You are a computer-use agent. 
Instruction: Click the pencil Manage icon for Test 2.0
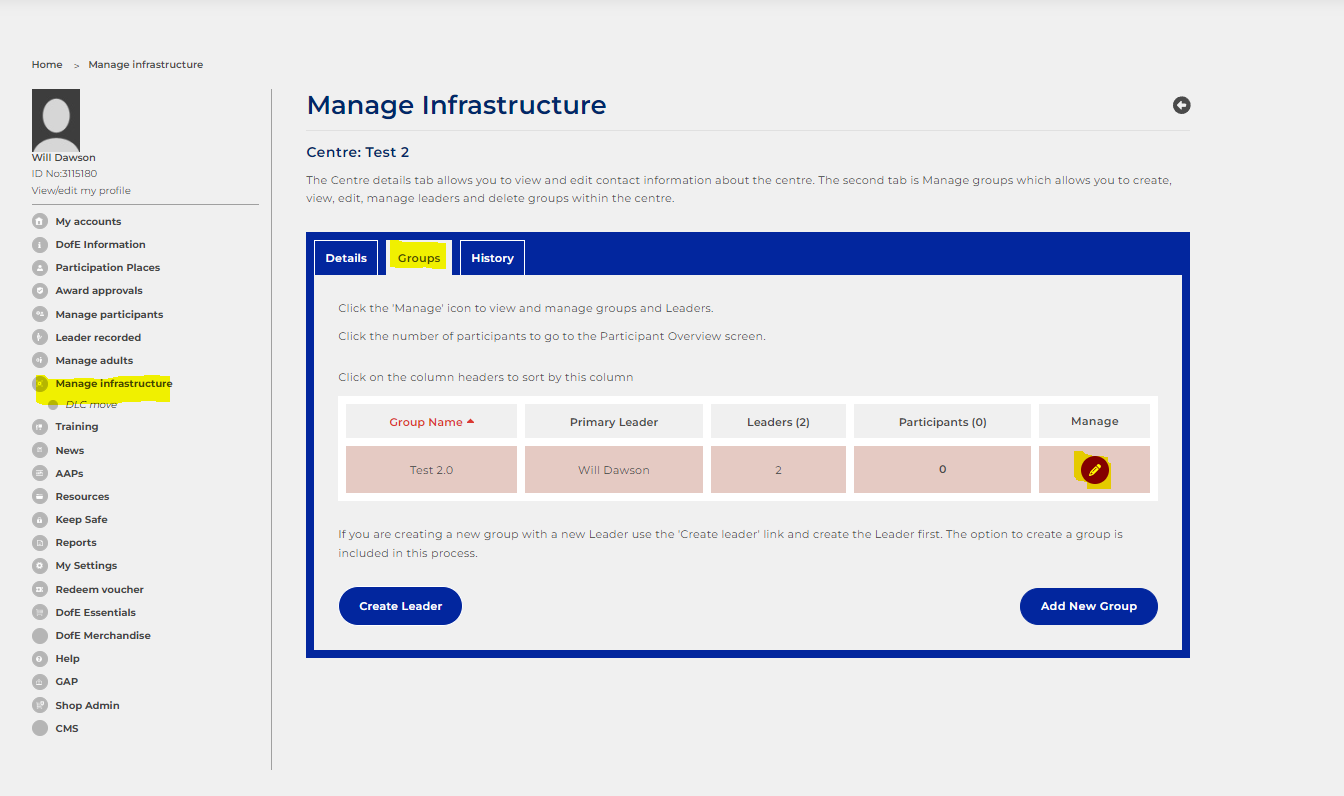coord(1095,470)
